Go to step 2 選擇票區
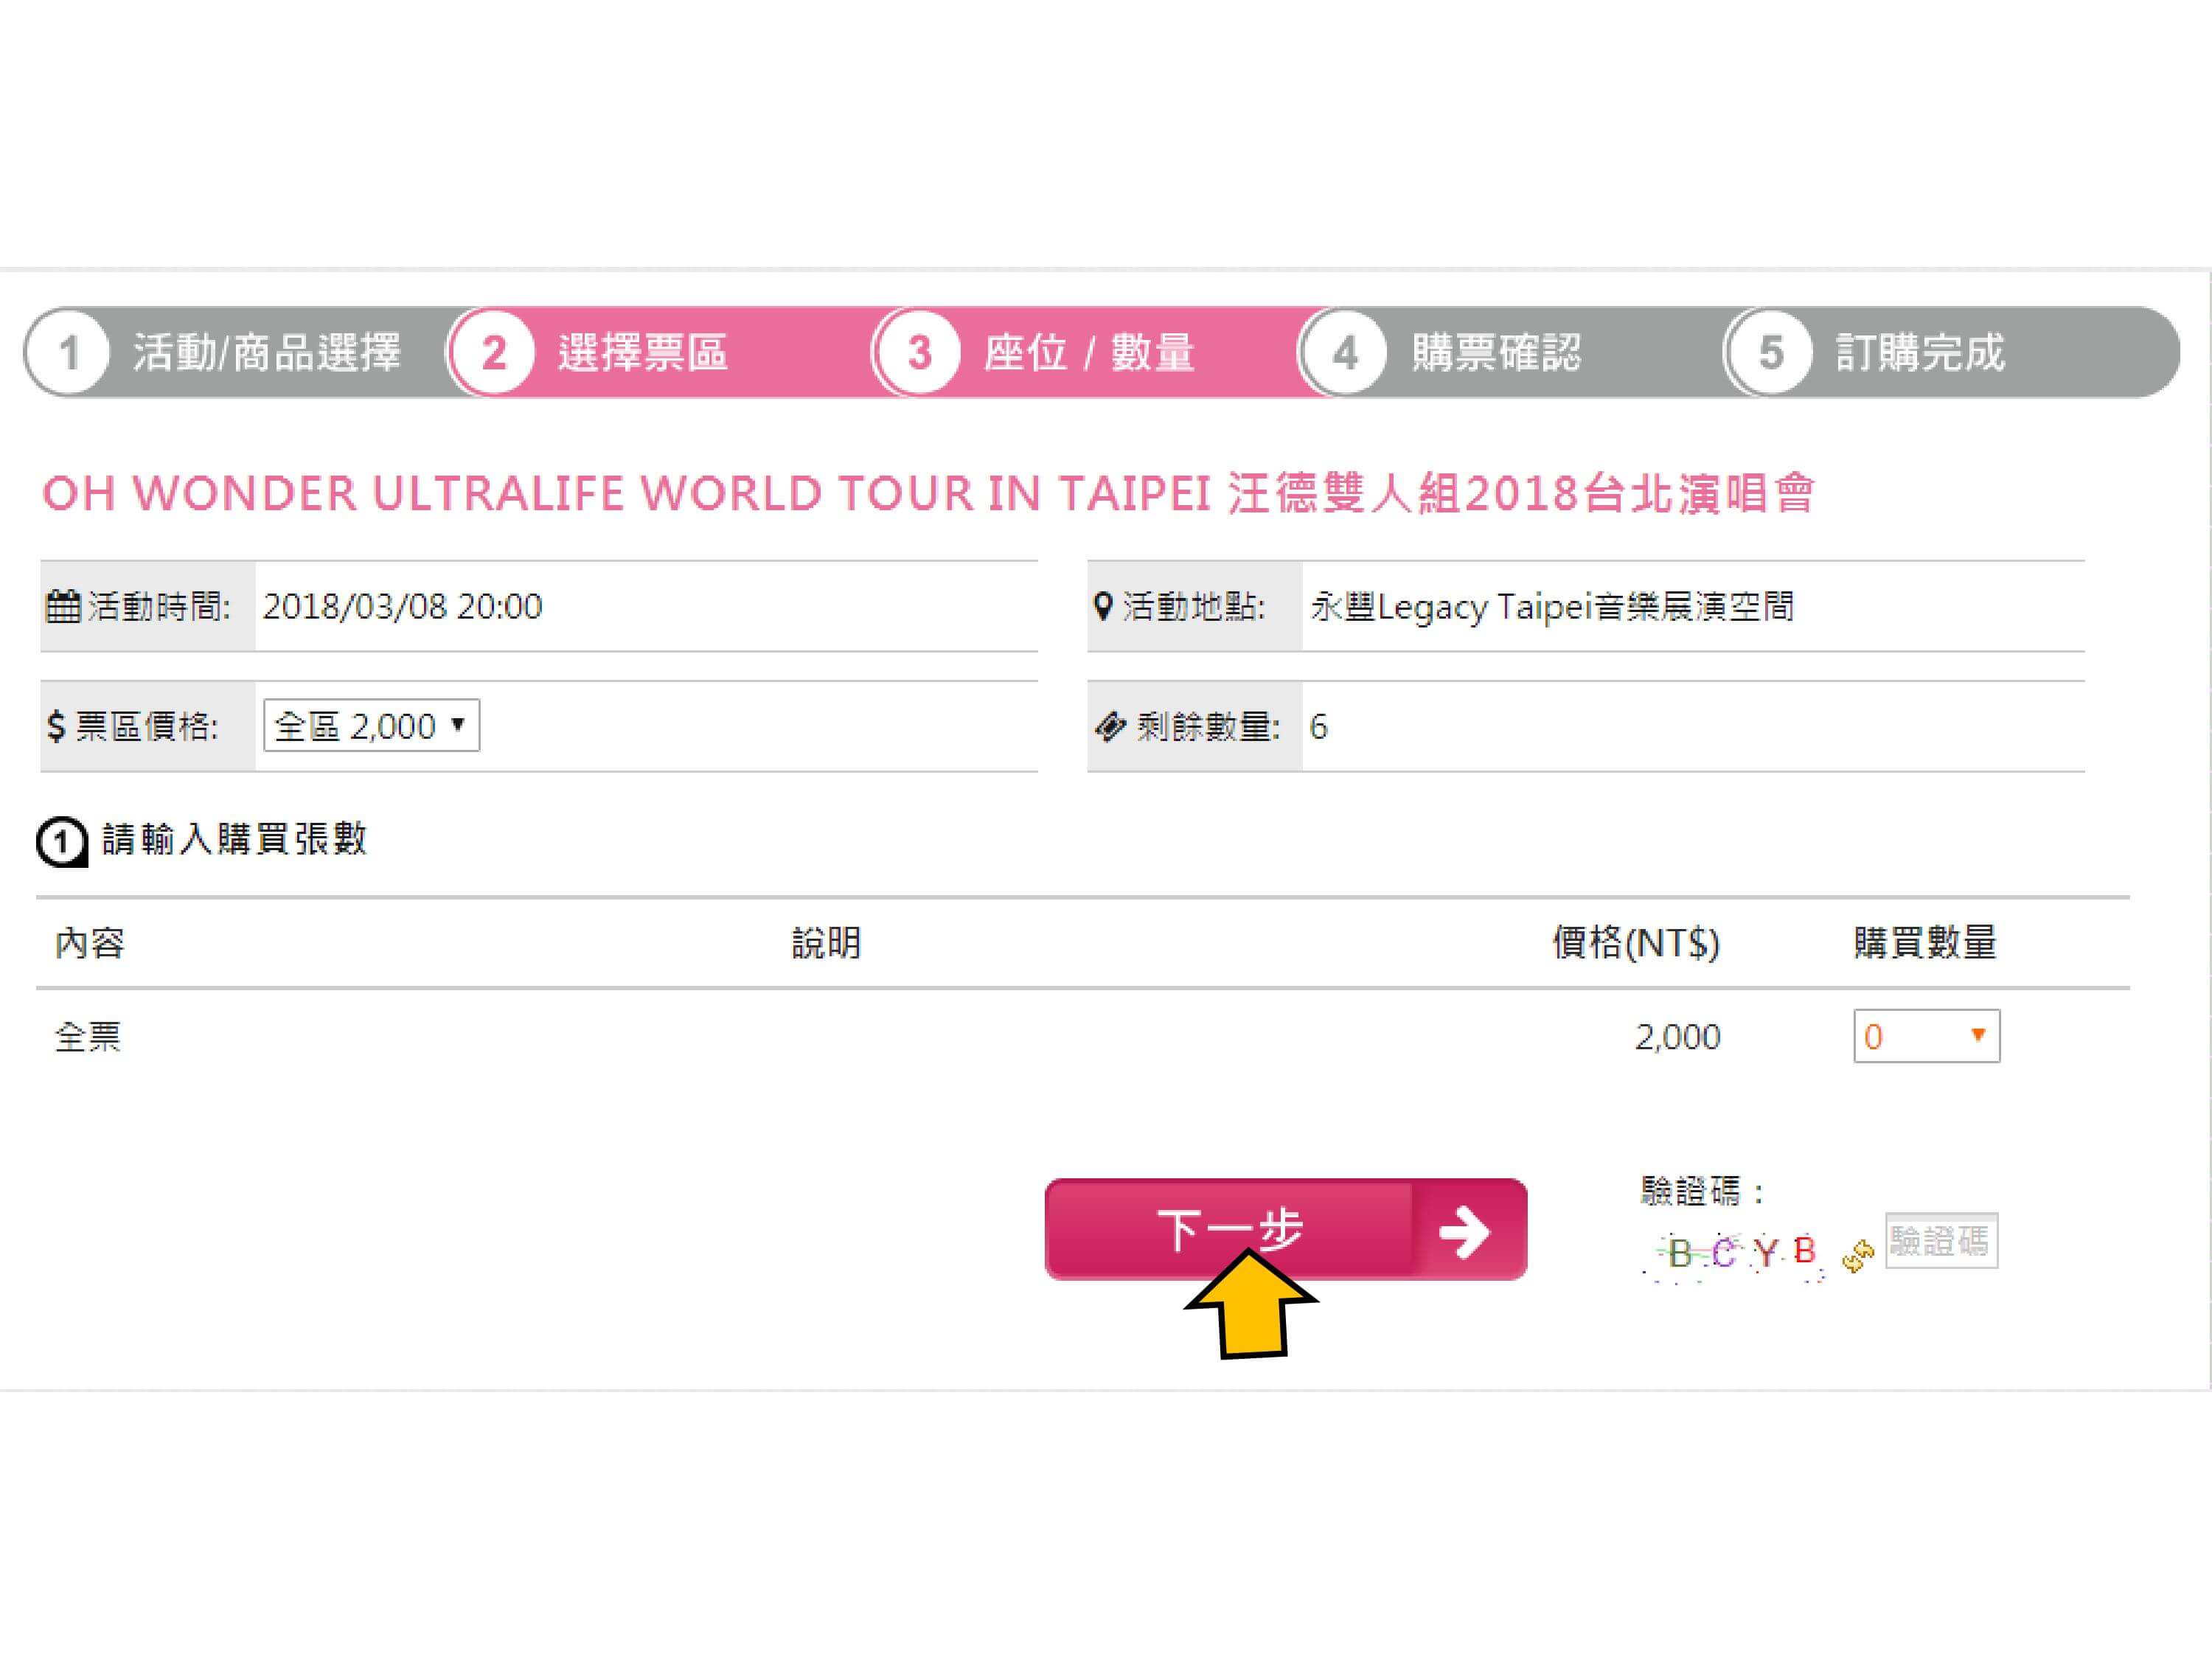 click(x=642, y=352)
